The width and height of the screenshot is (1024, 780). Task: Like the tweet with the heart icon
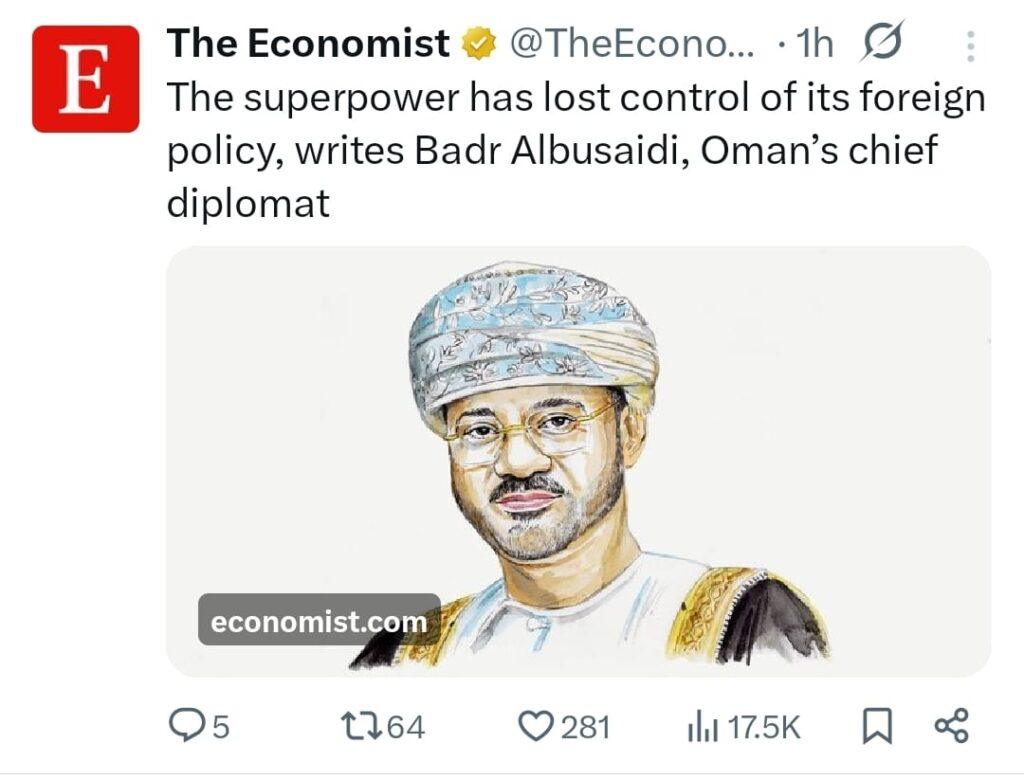[x=539, y=726]
